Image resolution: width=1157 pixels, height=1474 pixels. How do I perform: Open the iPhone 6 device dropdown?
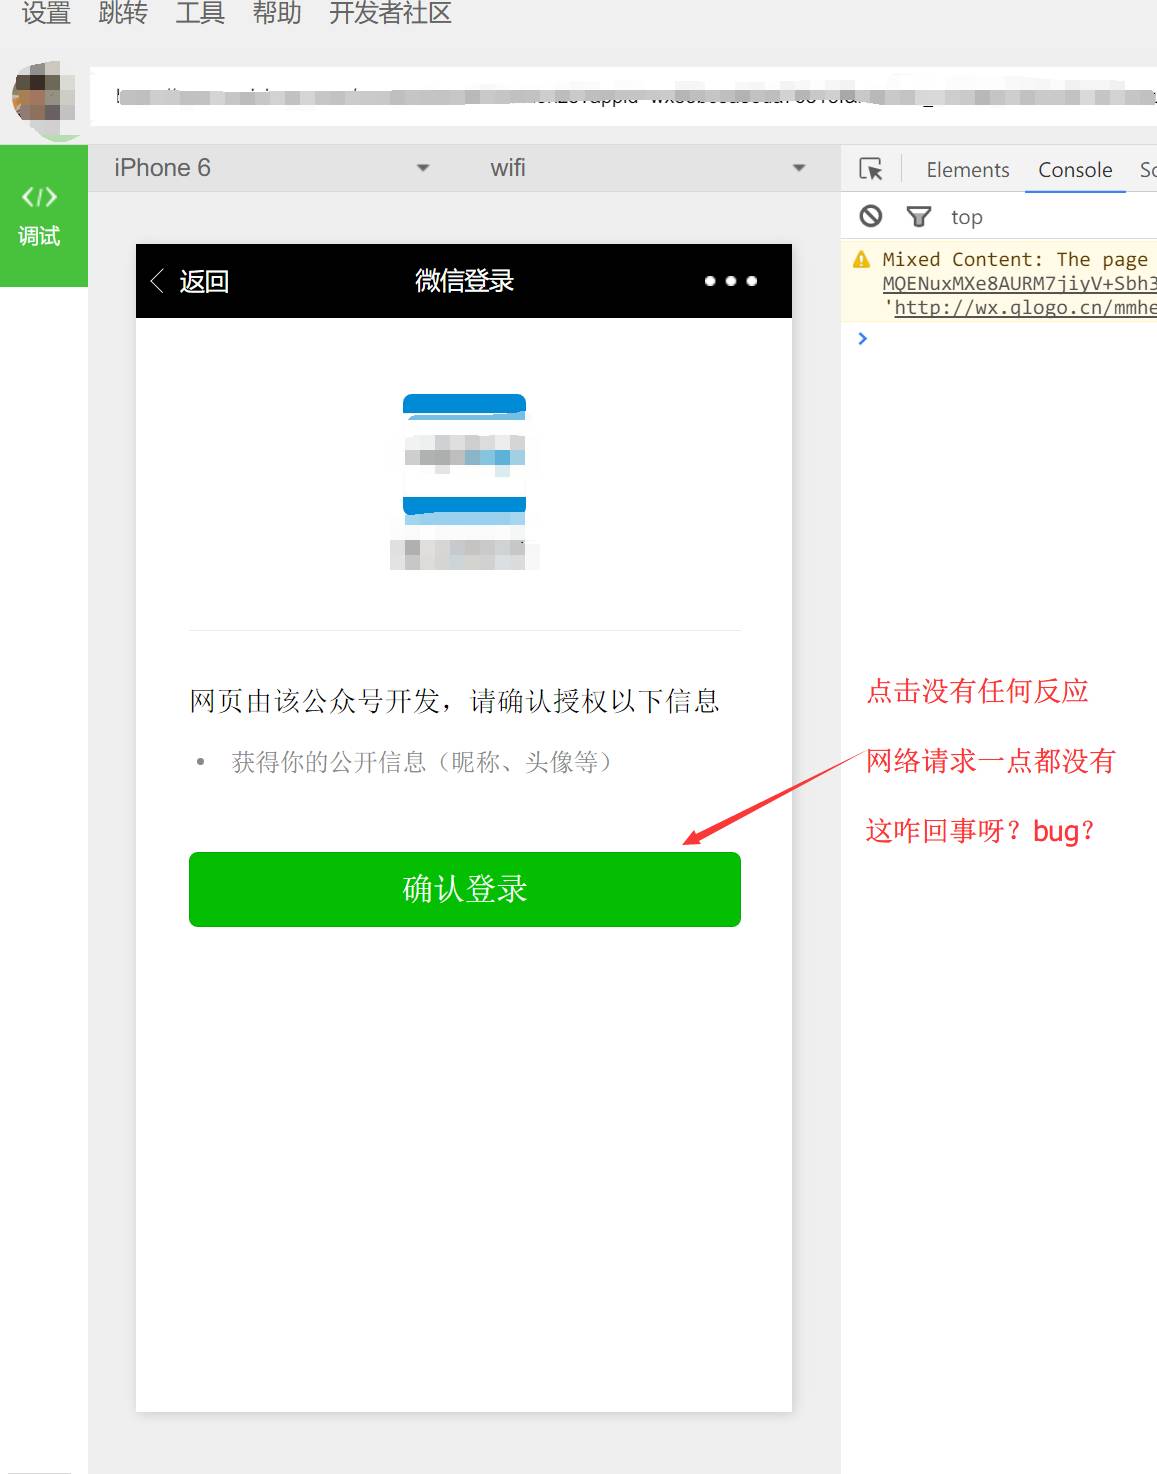(271, 168)
